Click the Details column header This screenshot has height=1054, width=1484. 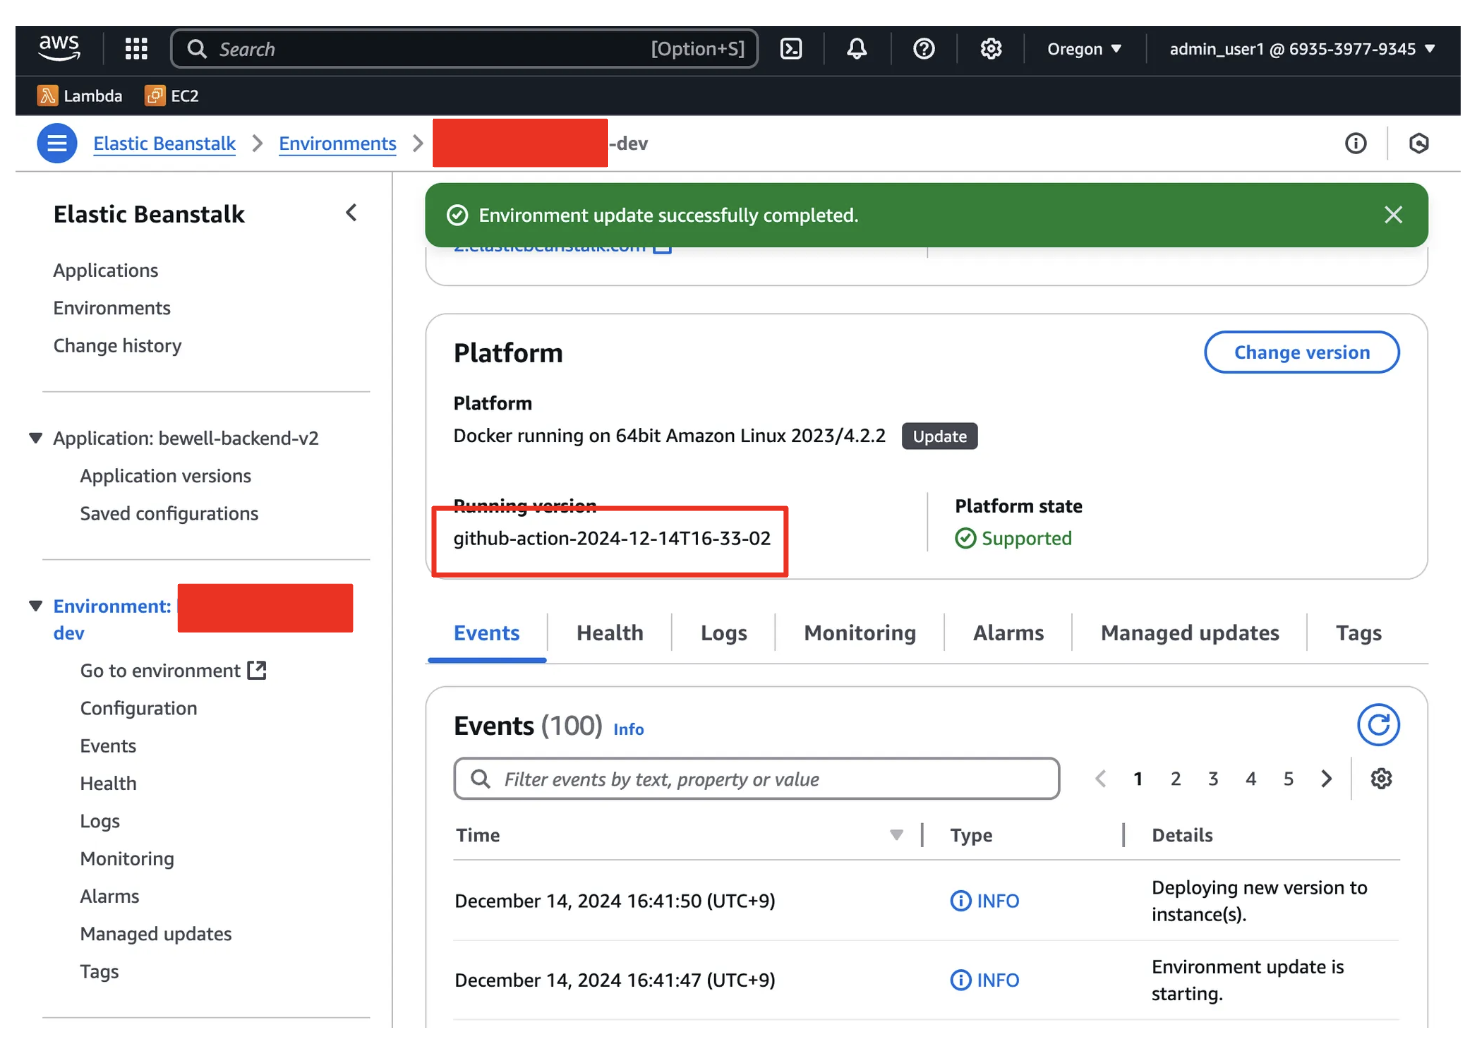pos(1182,835)
